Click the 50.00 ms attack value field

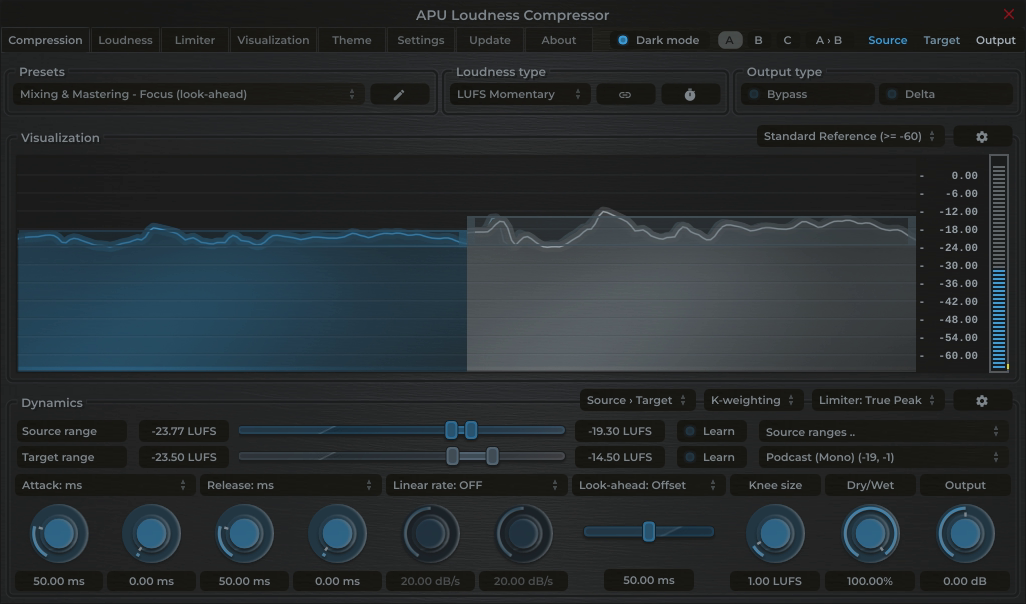(58, 581)
